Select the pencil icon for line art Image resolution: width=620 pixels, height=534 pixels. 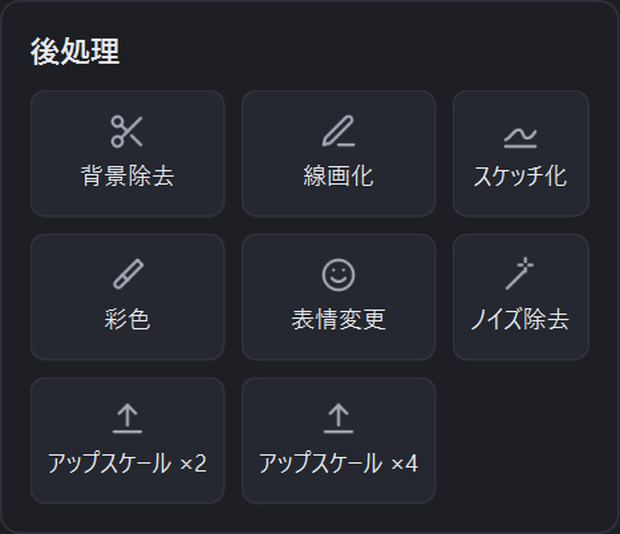(338, 132)
